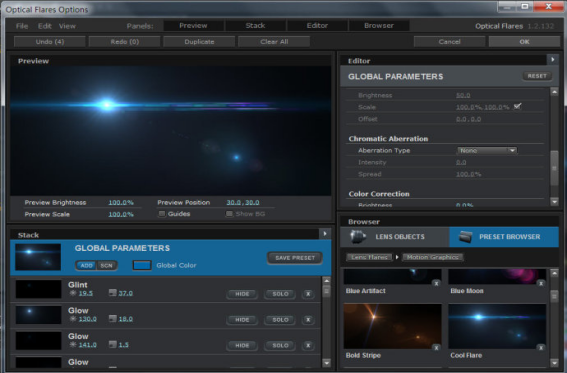Remove the Cool Flare preset with X
567x373 pixels.
point(541,348)
